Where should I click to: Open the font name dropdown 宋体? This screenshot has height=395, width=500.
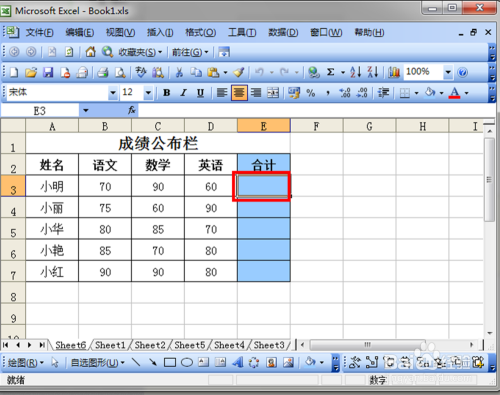pos(113,93)
